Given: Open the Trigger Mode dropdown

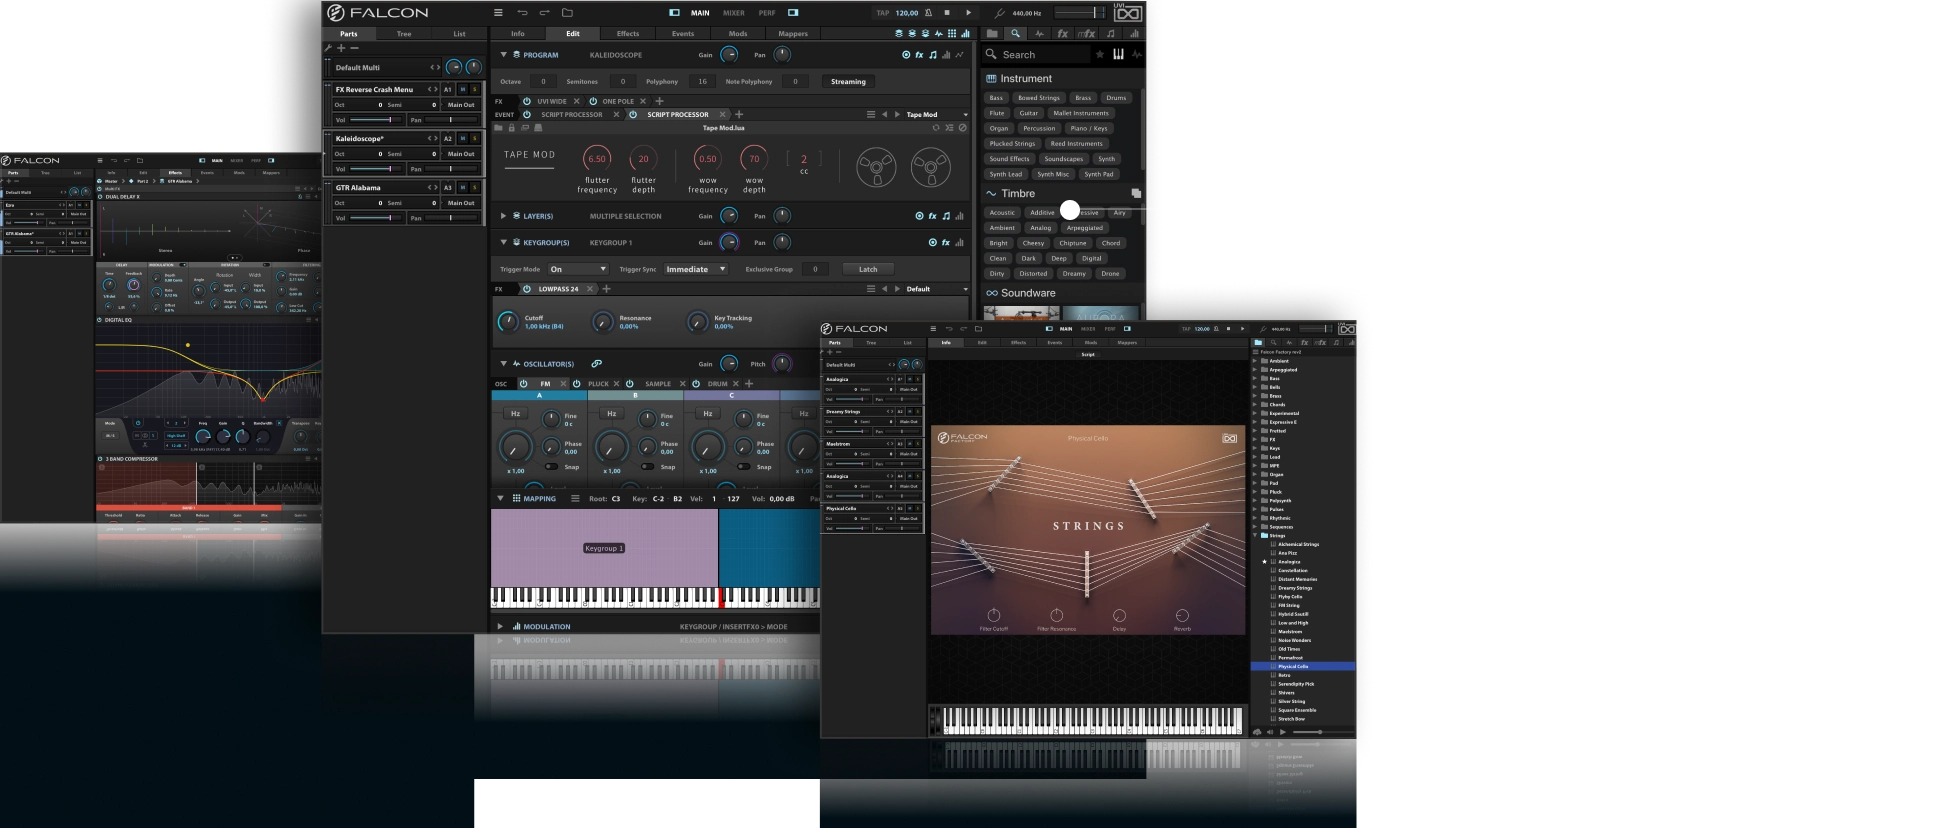Looking at the screenshot, I should pyautogui.click(x=578, y=269).
